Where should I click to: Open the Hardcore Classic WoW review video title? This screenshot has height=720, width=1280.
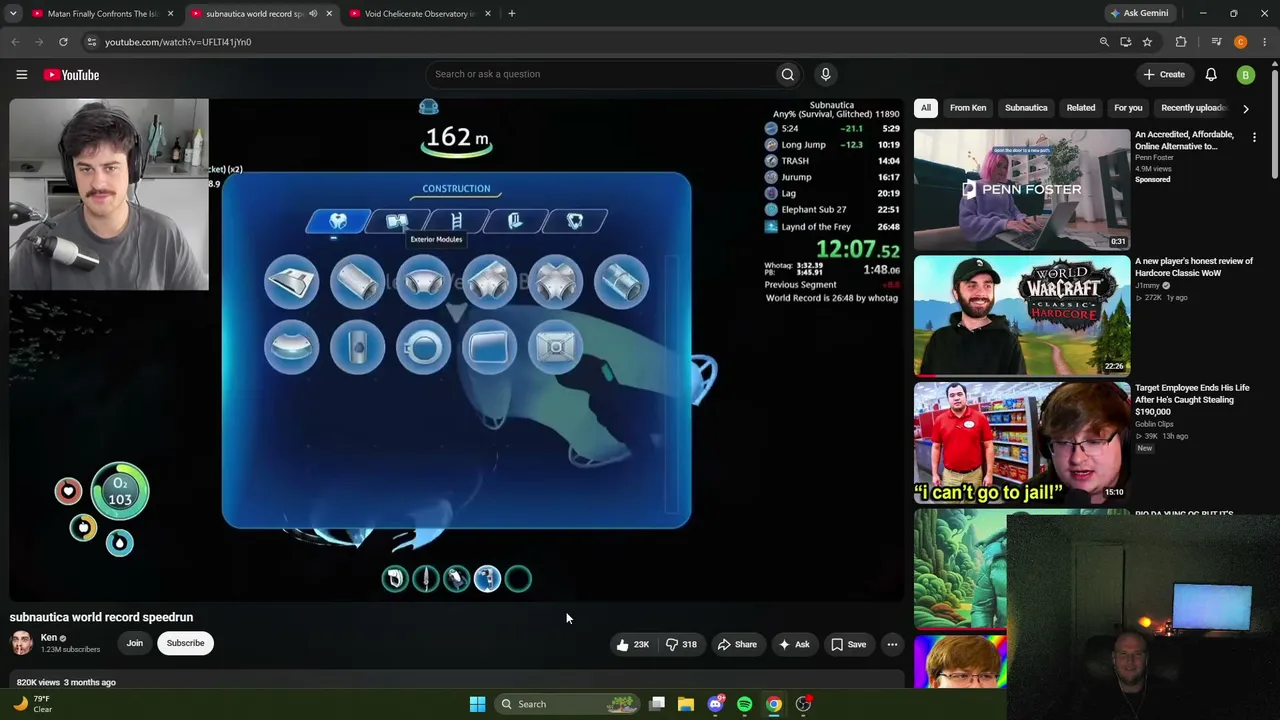(x=1194, y=267)
